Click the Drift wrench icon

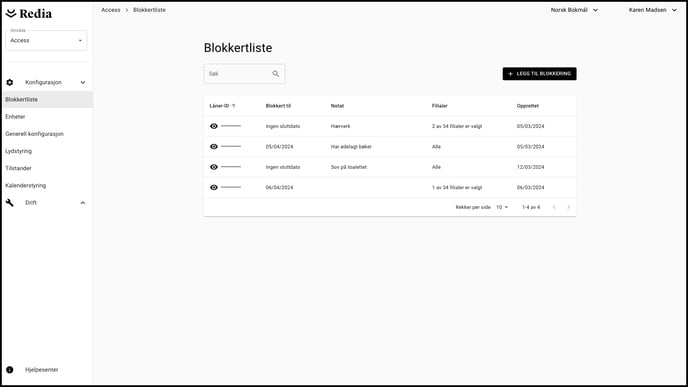[x=10, y=202]
